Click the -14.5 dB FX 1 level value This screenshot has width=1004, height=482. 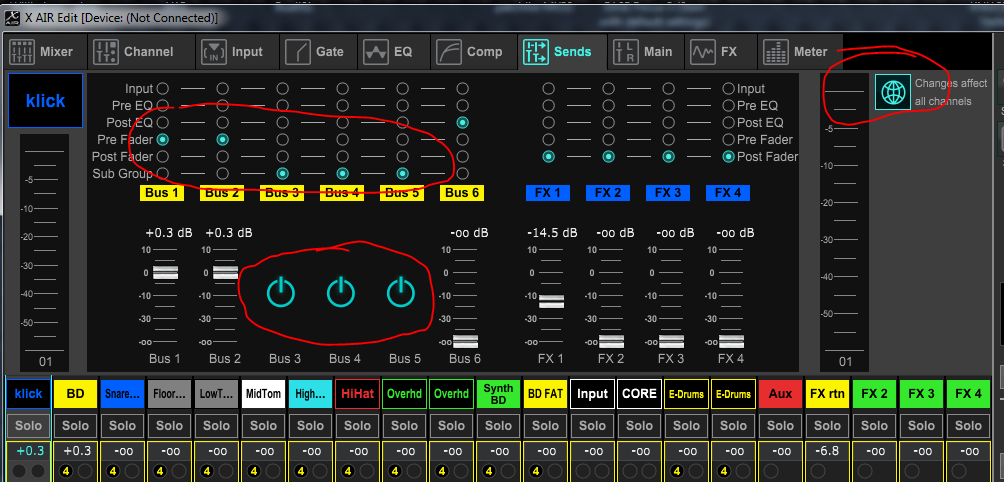(x=551, y=233)
